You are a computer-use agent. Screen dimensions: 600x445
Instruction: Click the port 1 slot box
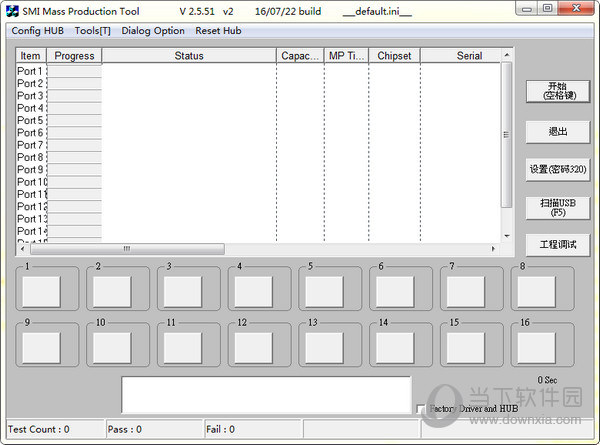click(x=41, y=292)
